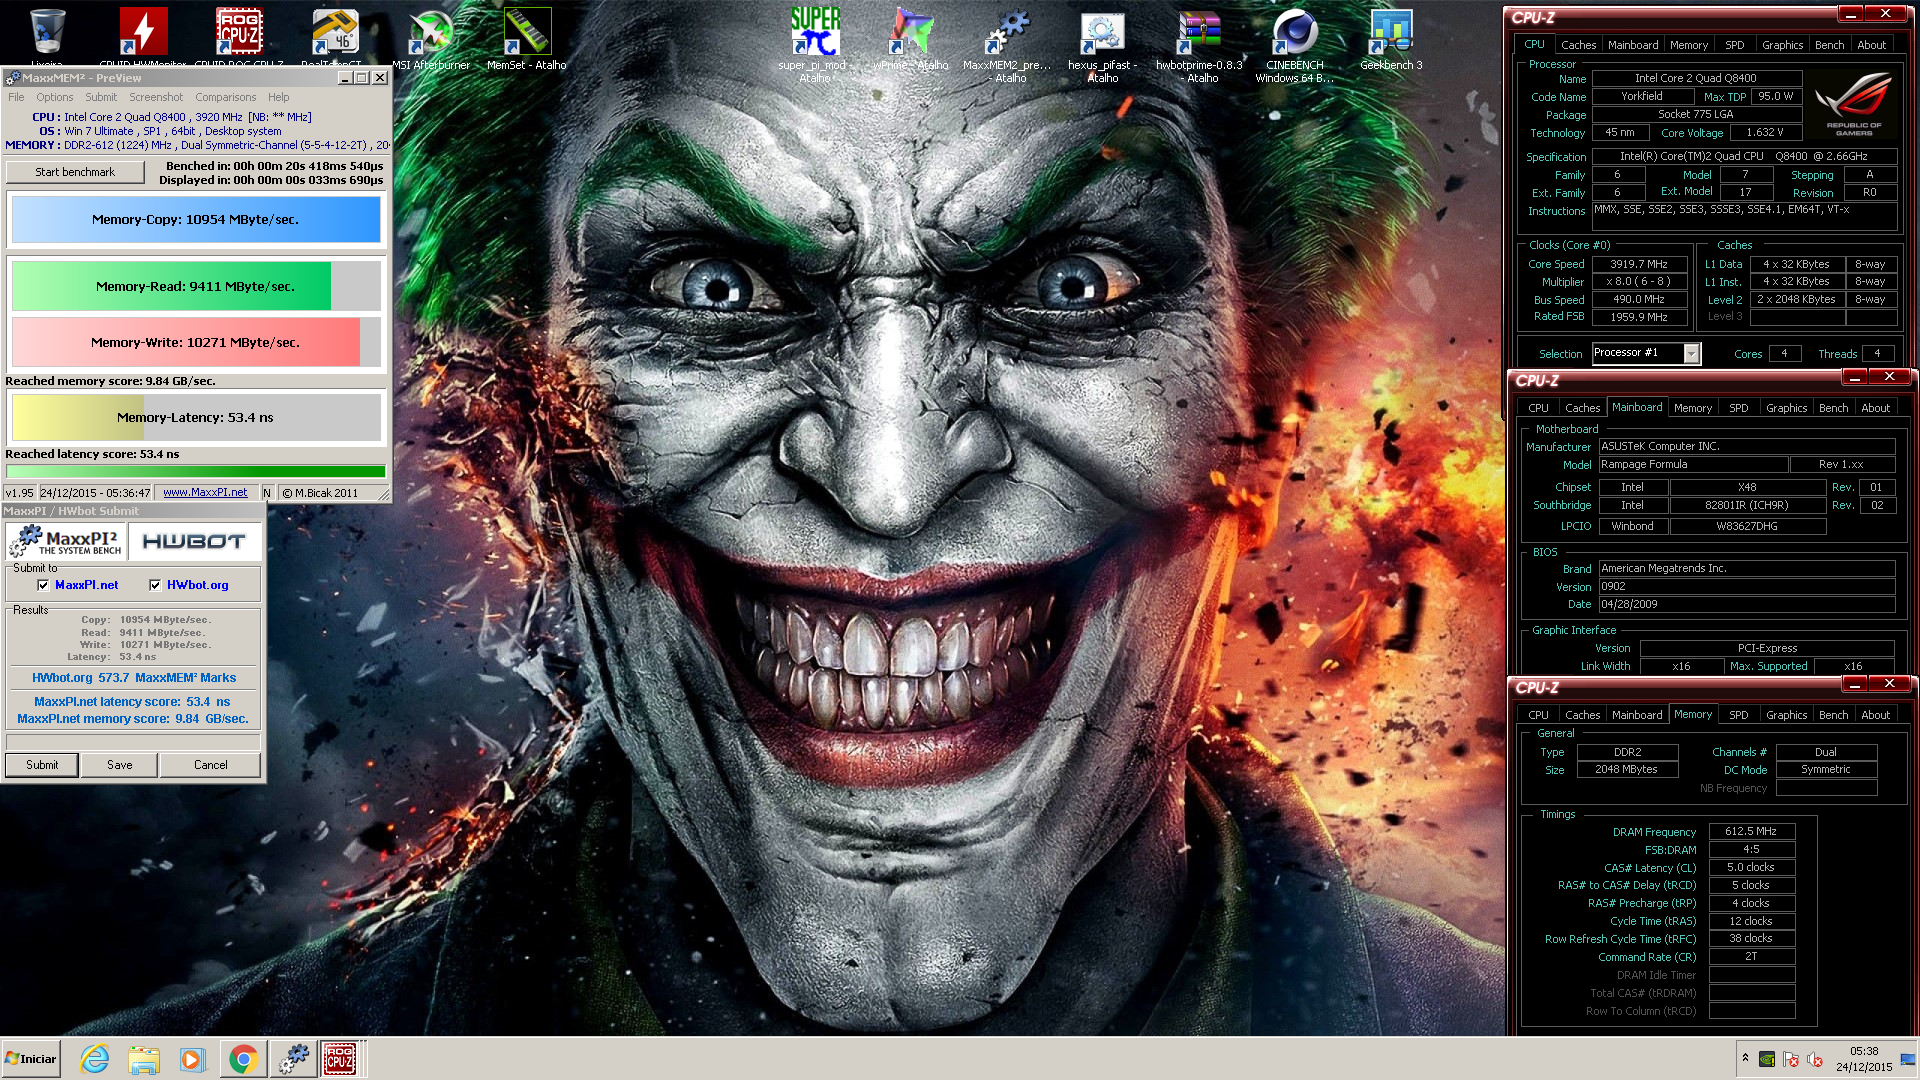This screenshot has width=1920, height=1080.
Task: Click the Rampage Formula model field
Action: click(x=1692, y=464)
